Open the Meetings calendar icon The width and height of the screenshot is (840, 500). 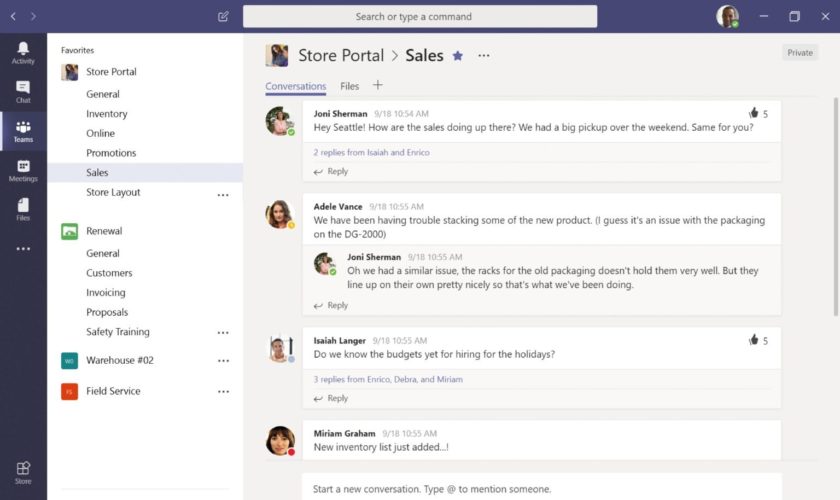(23, 170)
